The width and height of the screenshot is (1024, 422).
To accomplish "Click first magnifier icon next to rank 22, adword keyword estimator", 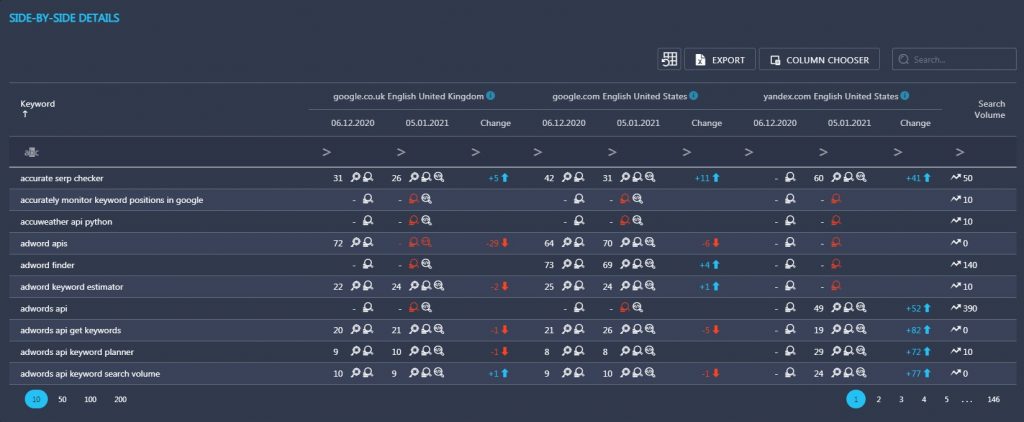I will [x=355, y=286].
